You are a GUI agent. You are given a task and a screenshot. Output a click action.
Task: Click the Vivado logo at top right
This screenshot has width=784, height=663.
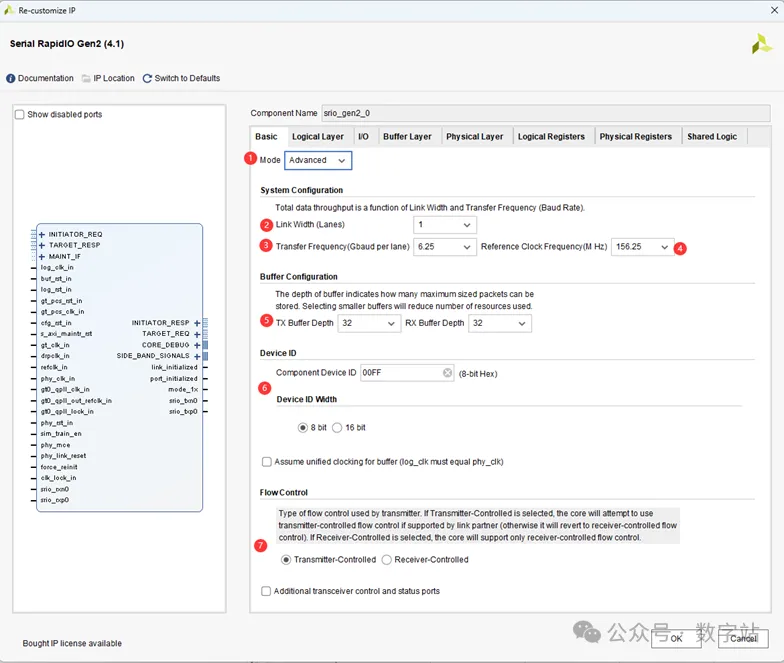762,44
